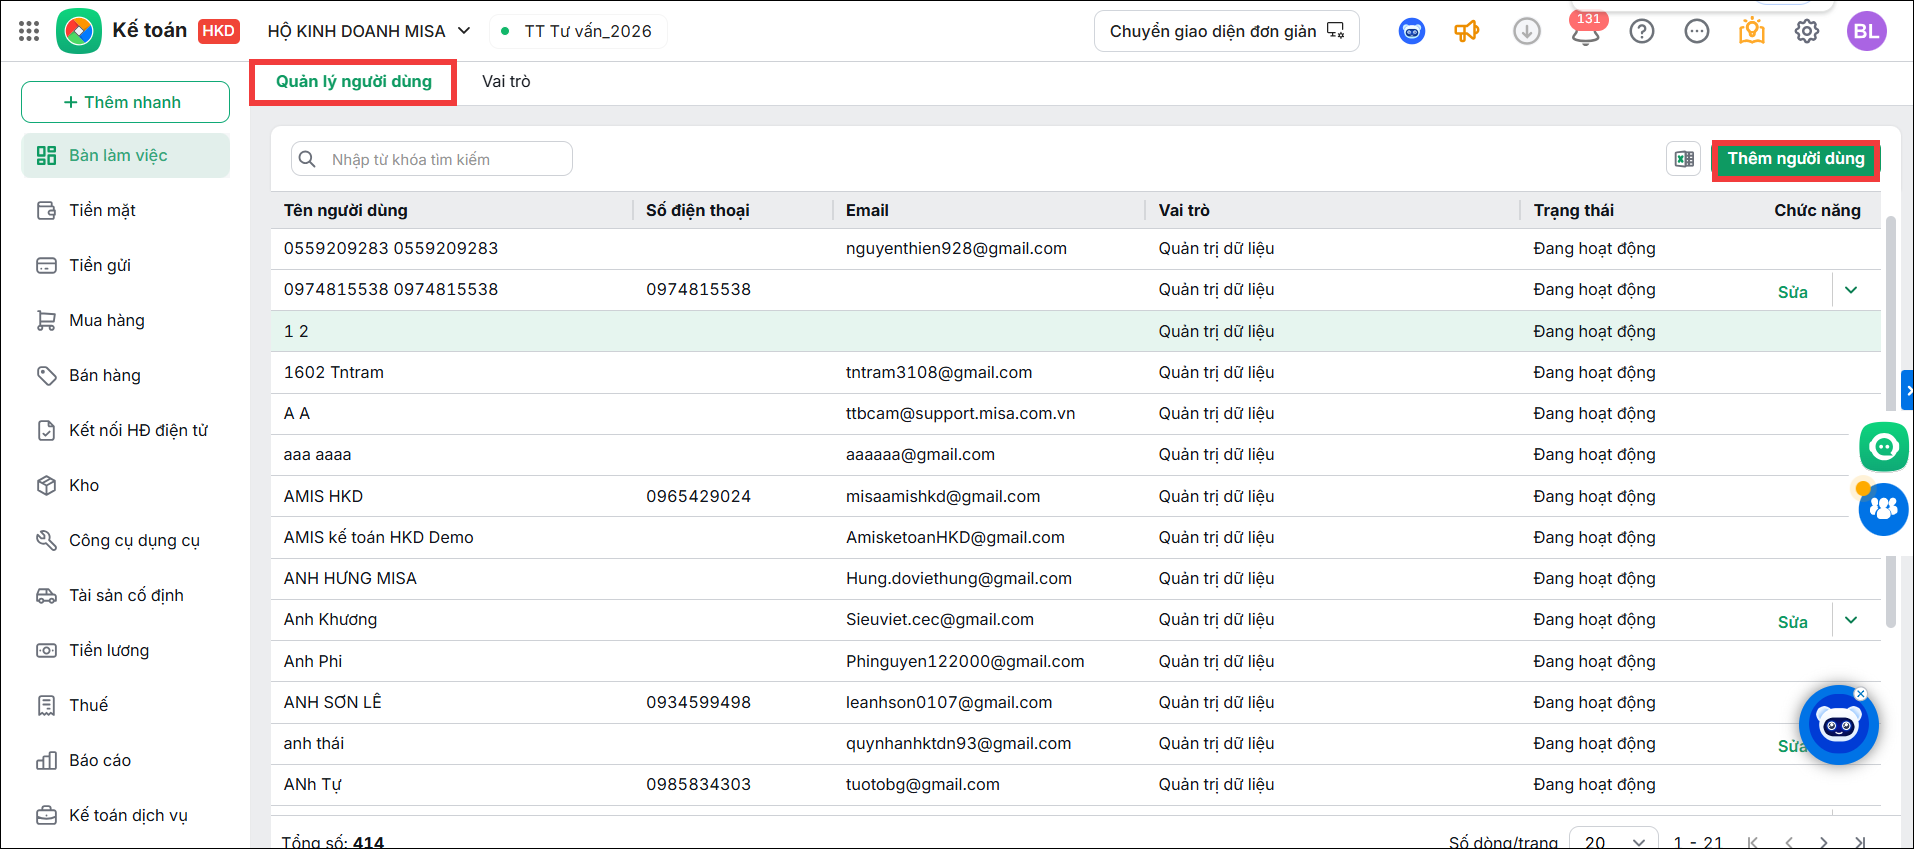Click Sửa for user 0974815538

[1792, 292]
